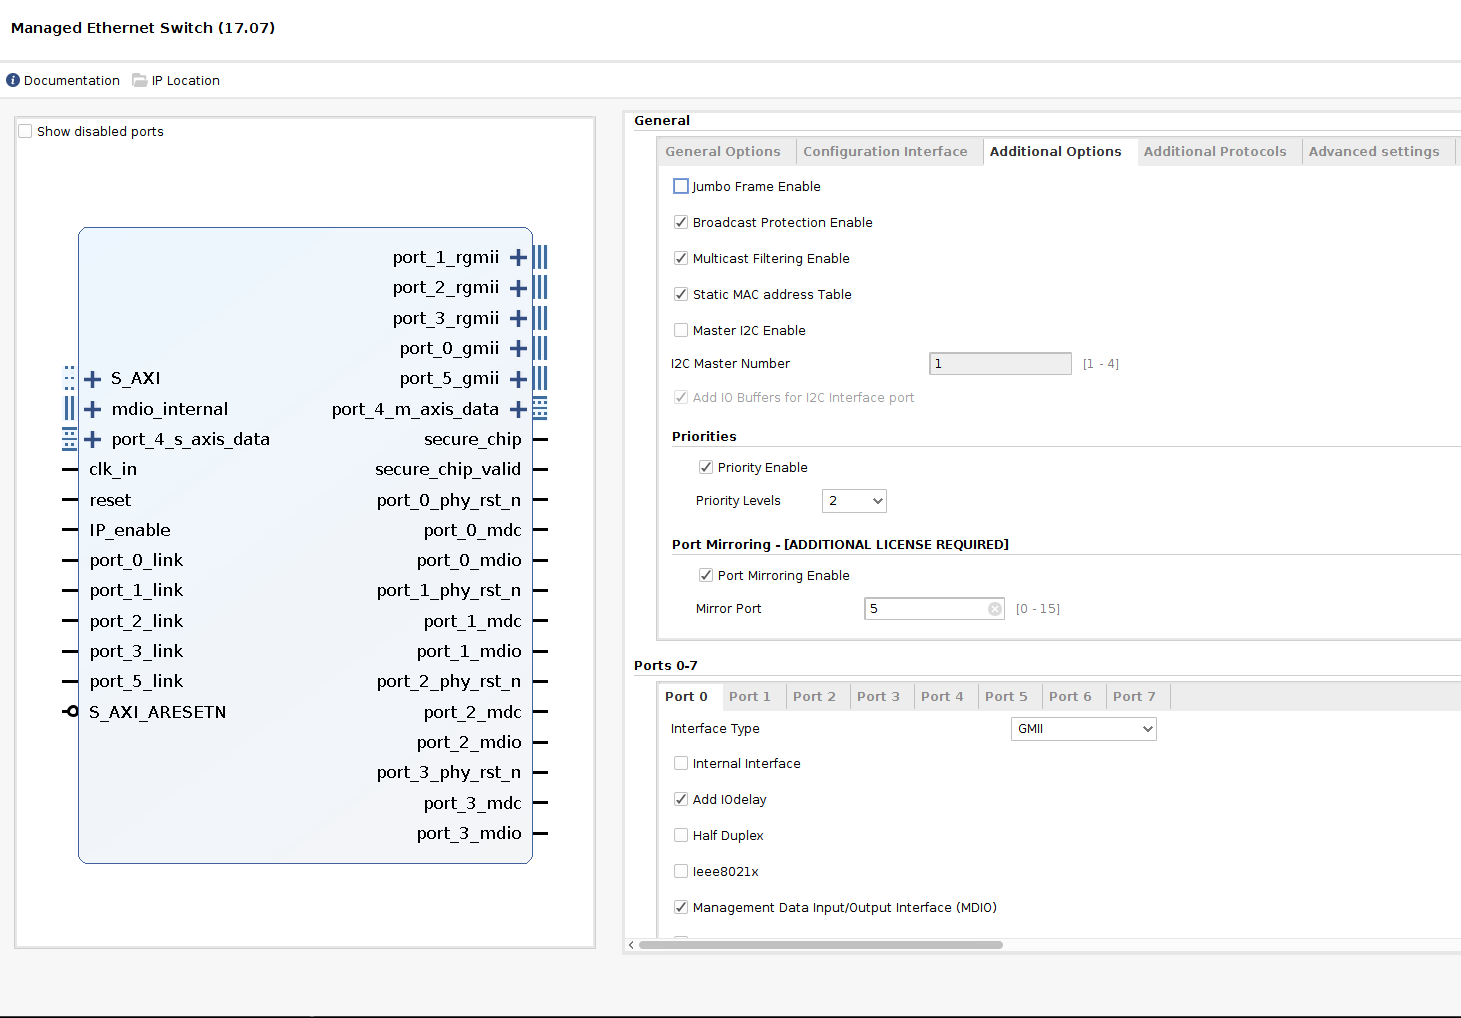Click the I2C Master Number field
The image size is (1461, 1018).
pos(1000,364)
